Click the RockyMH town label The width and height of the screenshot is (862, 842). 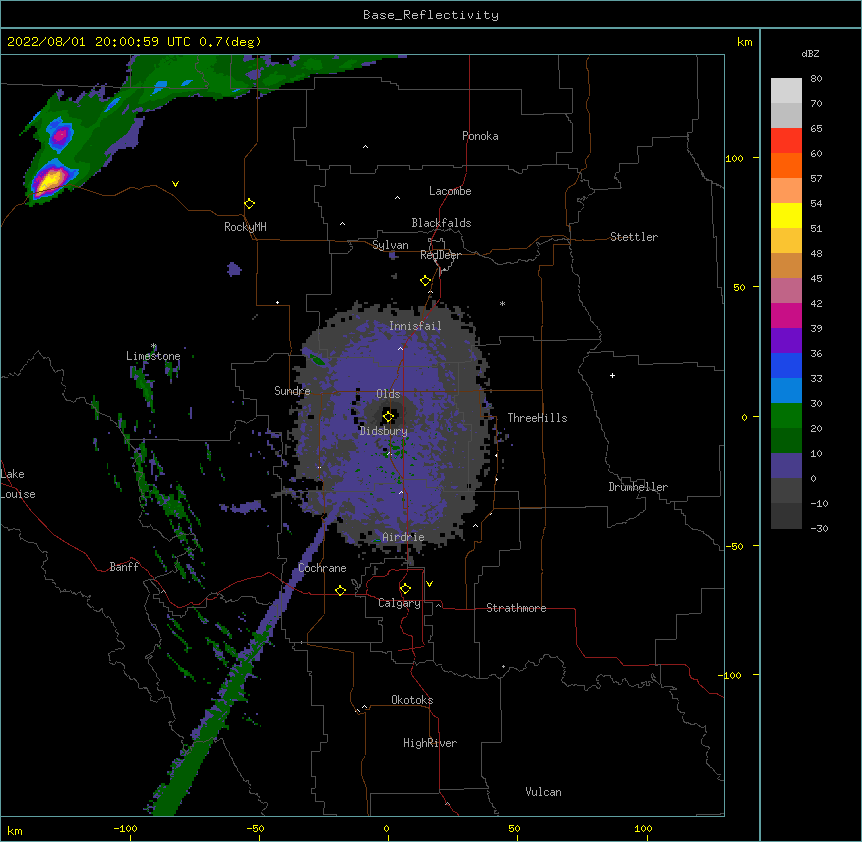pyautogui.click(x=245, y=227)
